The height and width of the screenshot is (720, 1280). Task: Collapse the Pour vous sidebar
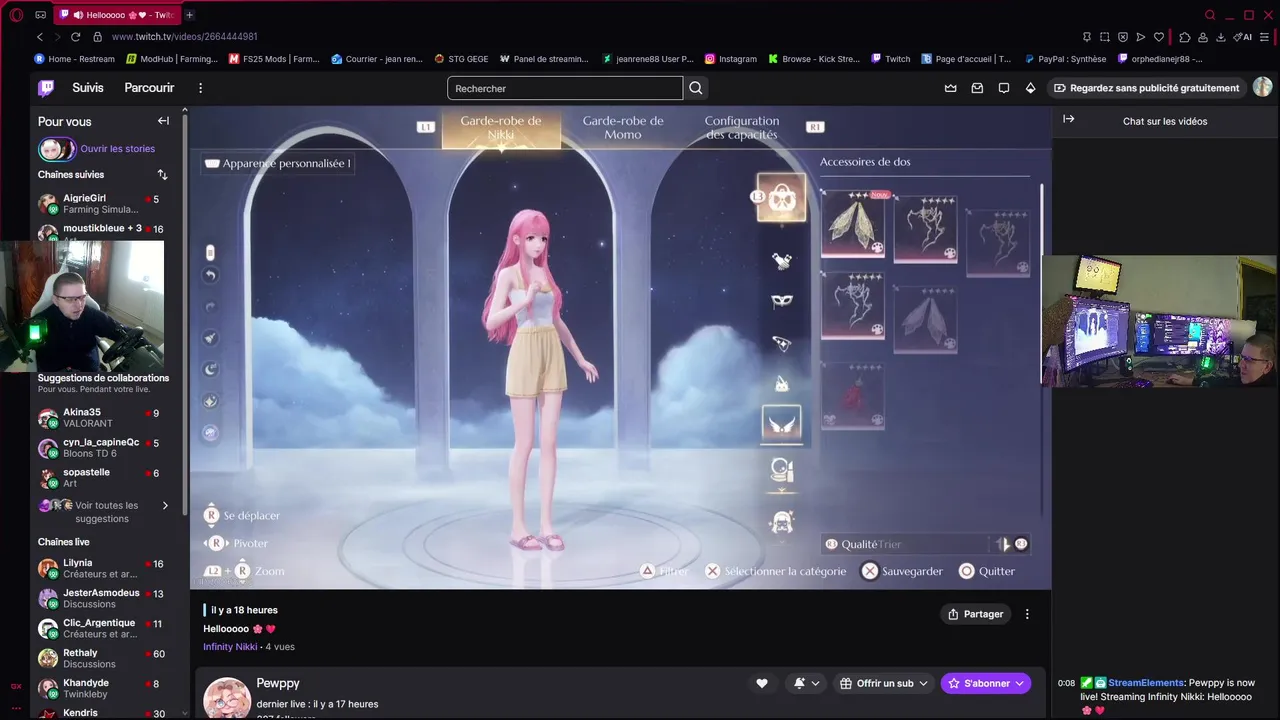[163, 121]
